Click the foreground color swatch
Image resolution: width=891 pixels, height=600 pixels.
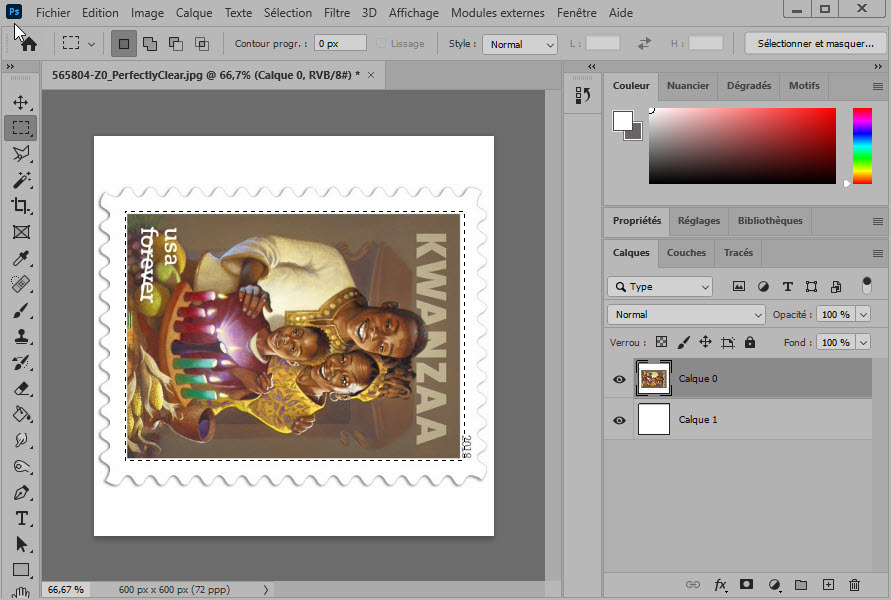point(622,120)
